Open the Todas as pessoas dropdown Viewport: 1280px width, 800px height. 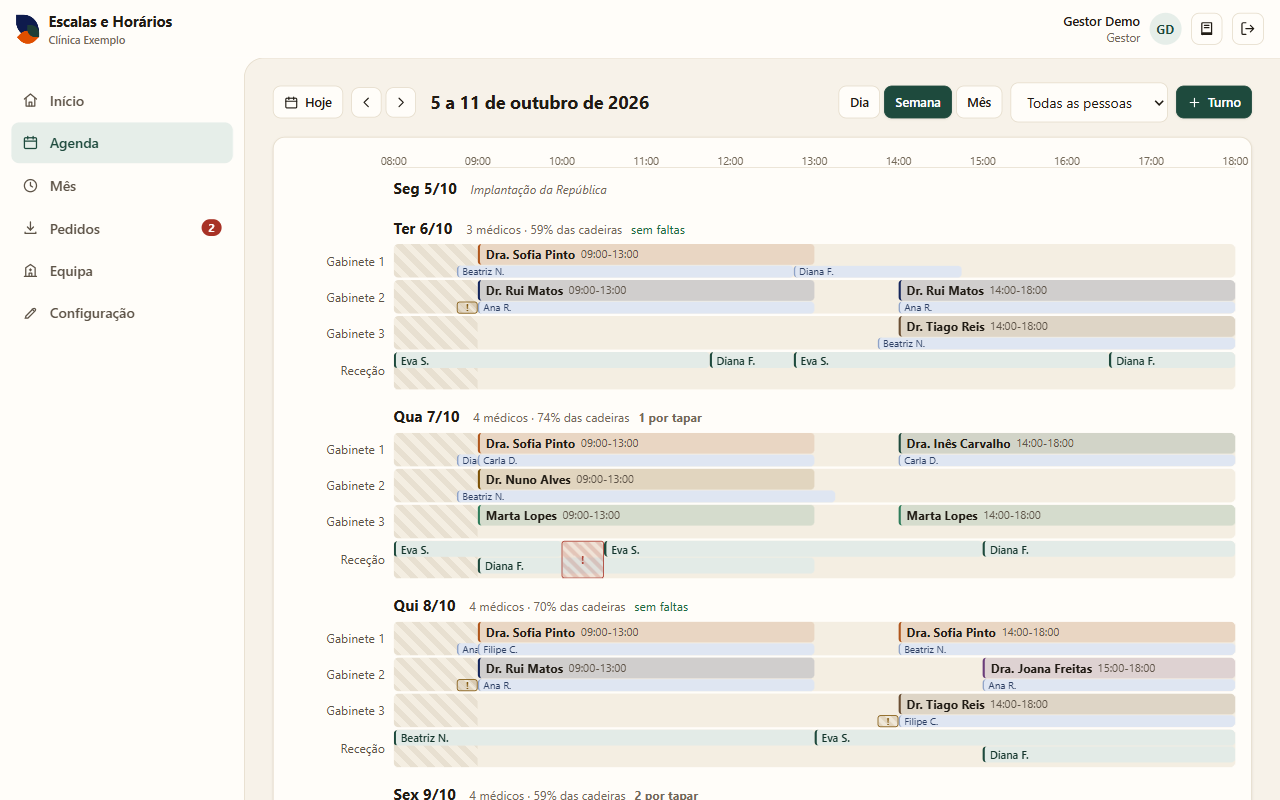1089,102
